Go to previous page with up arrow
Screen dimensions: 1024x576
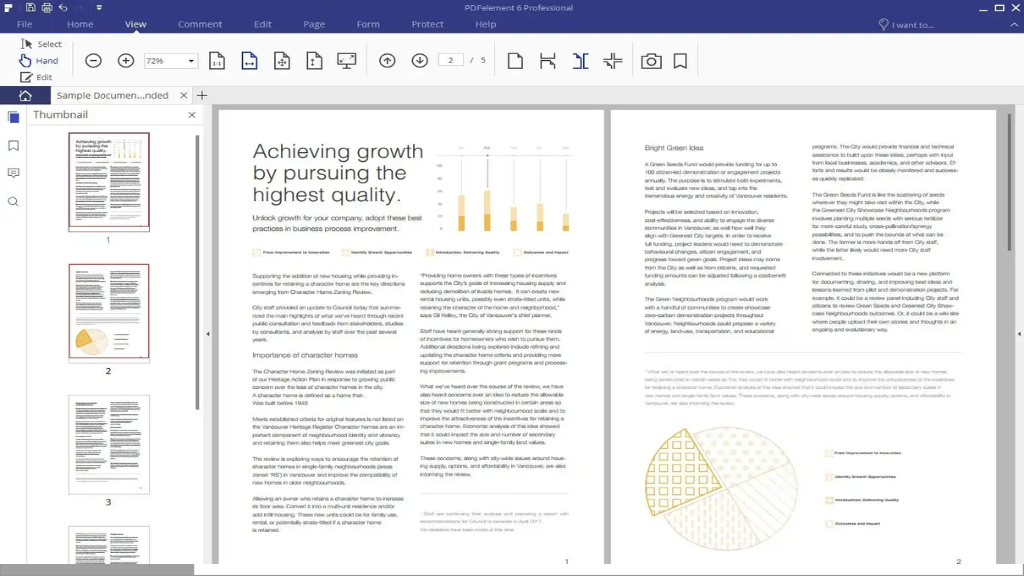[387, 61]
